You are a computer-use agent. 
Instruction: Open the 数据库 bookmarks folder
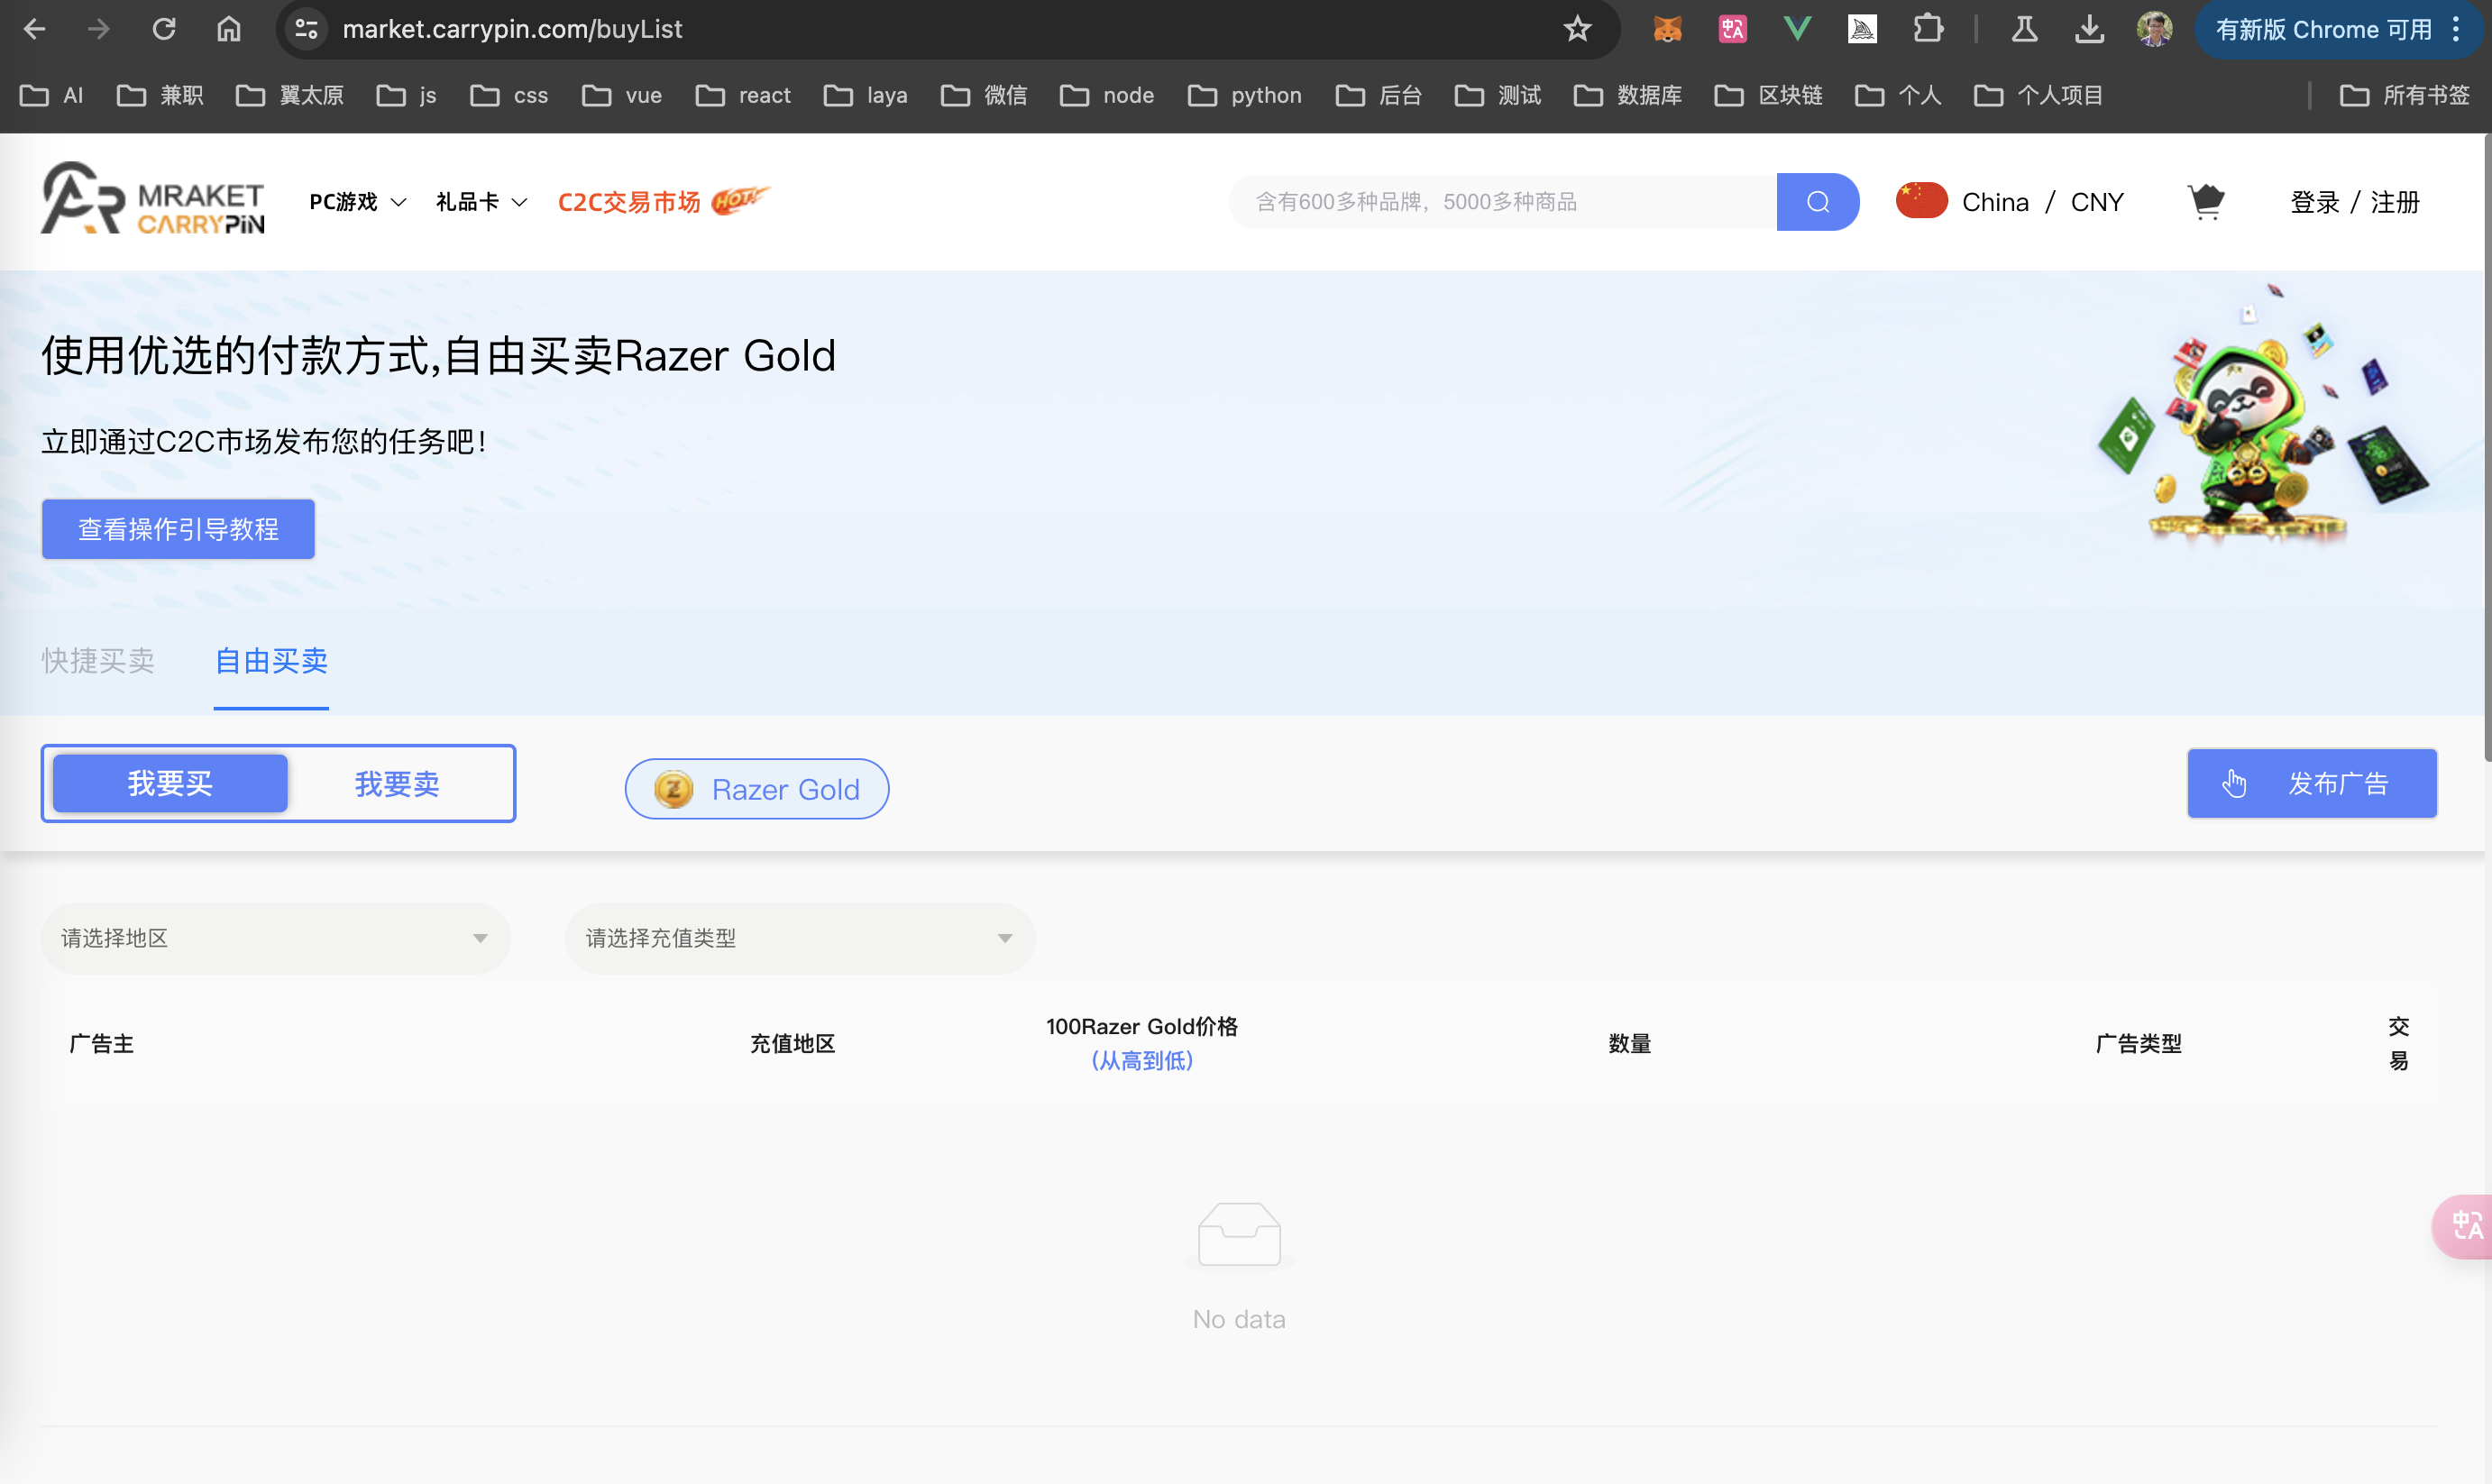pos(1627,95)
